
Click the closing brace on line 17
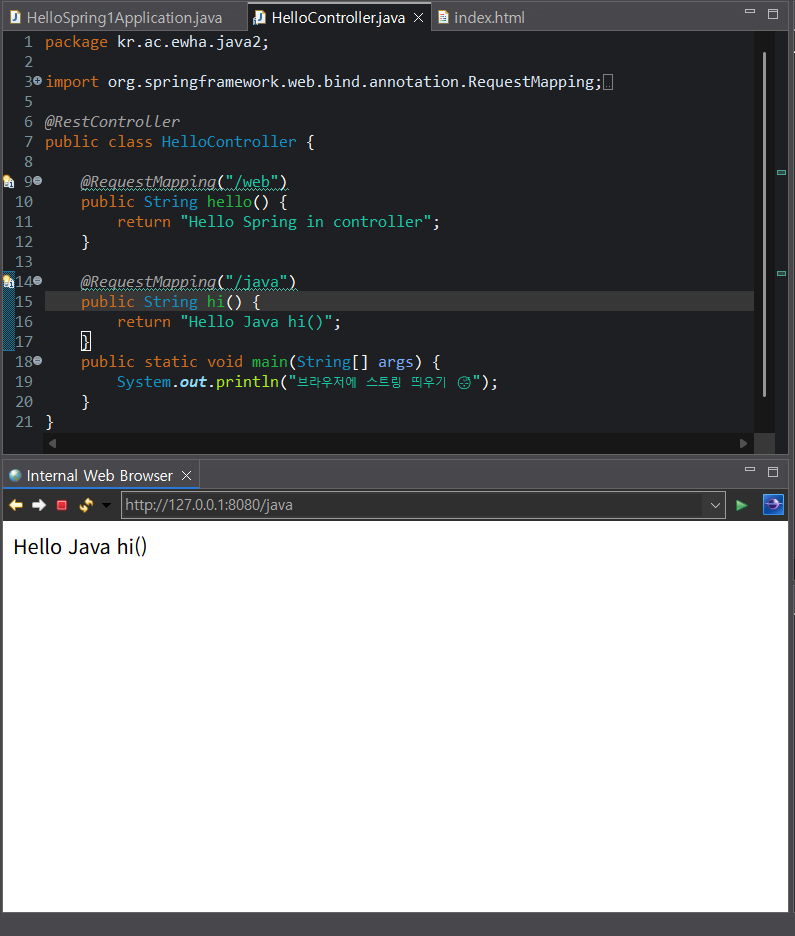tap(86, 341)
